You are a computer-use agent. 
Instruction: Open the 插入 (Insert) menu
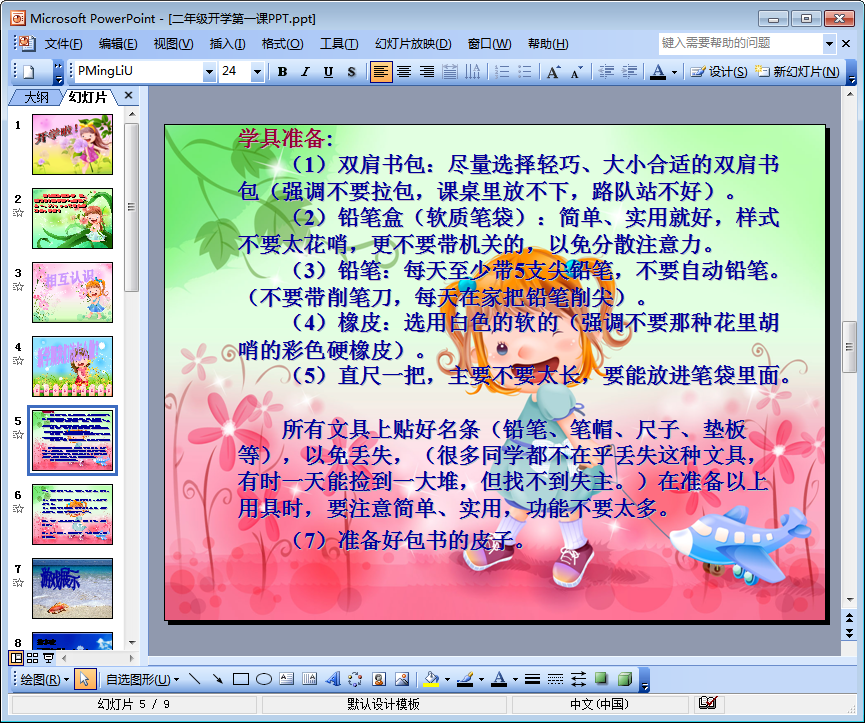(x=227, y=44)
